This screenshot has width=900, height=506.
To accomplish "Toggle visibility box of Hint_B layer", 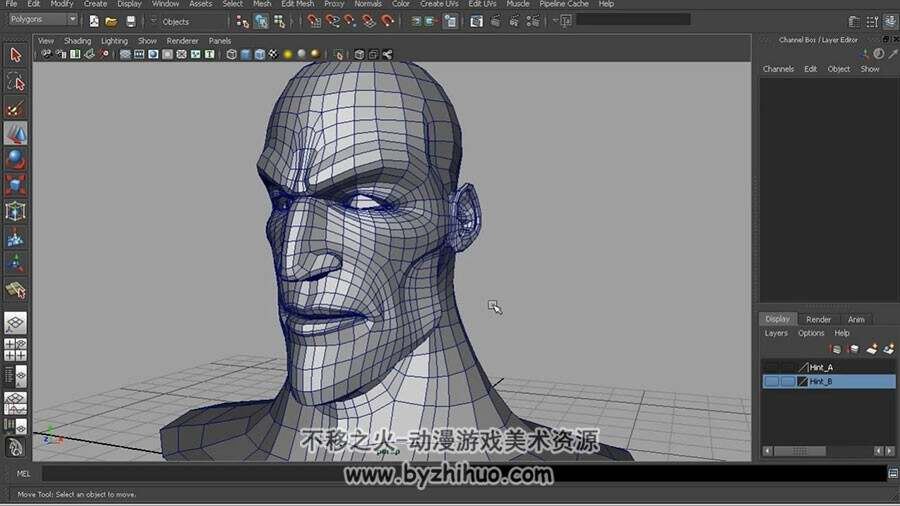I will (x=771, y=382).
